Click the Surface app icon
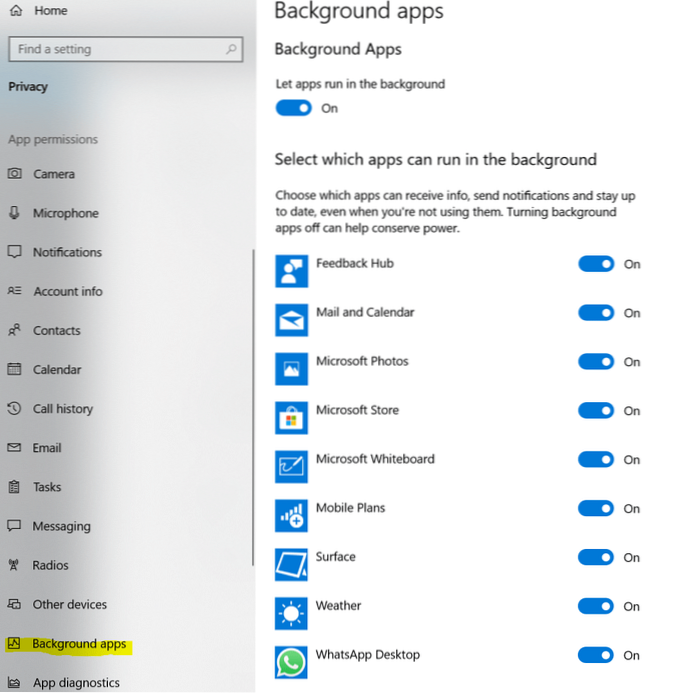The image size is (698, 693). pos(291,564)
